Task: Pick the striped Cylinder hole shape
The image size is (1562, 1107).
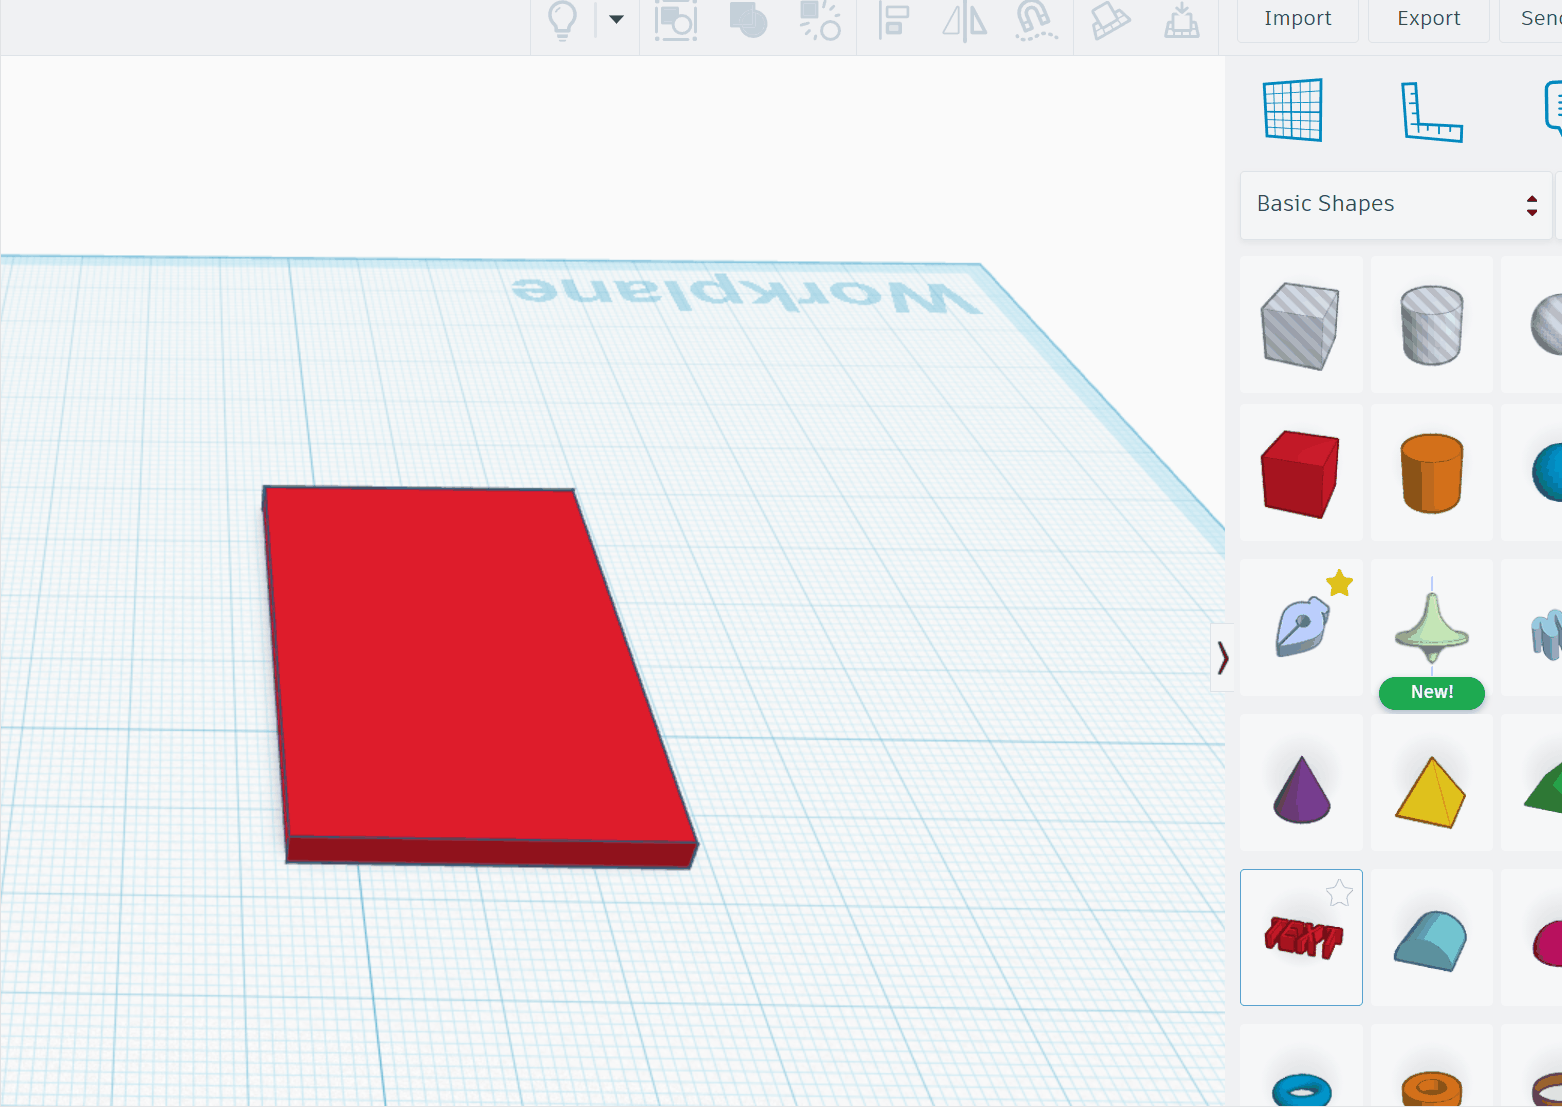Action: [1432, 325]
